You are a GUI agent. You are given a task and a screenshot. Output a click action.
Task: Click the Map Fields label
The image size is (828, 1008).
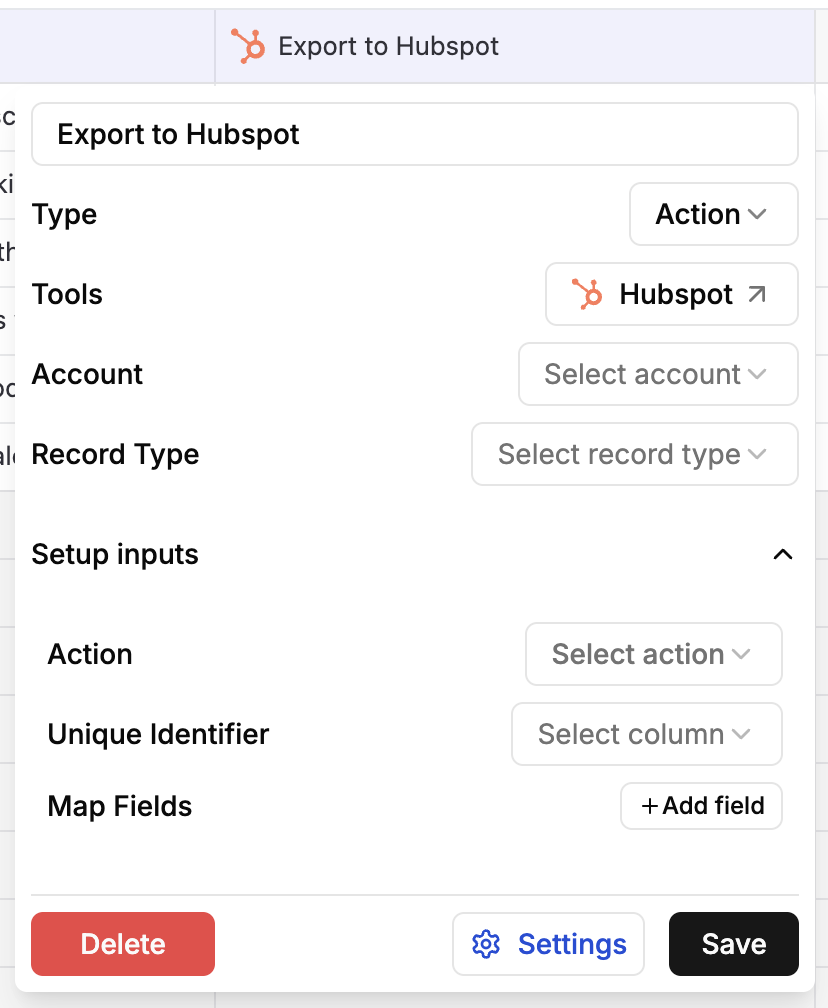point(120,806)
